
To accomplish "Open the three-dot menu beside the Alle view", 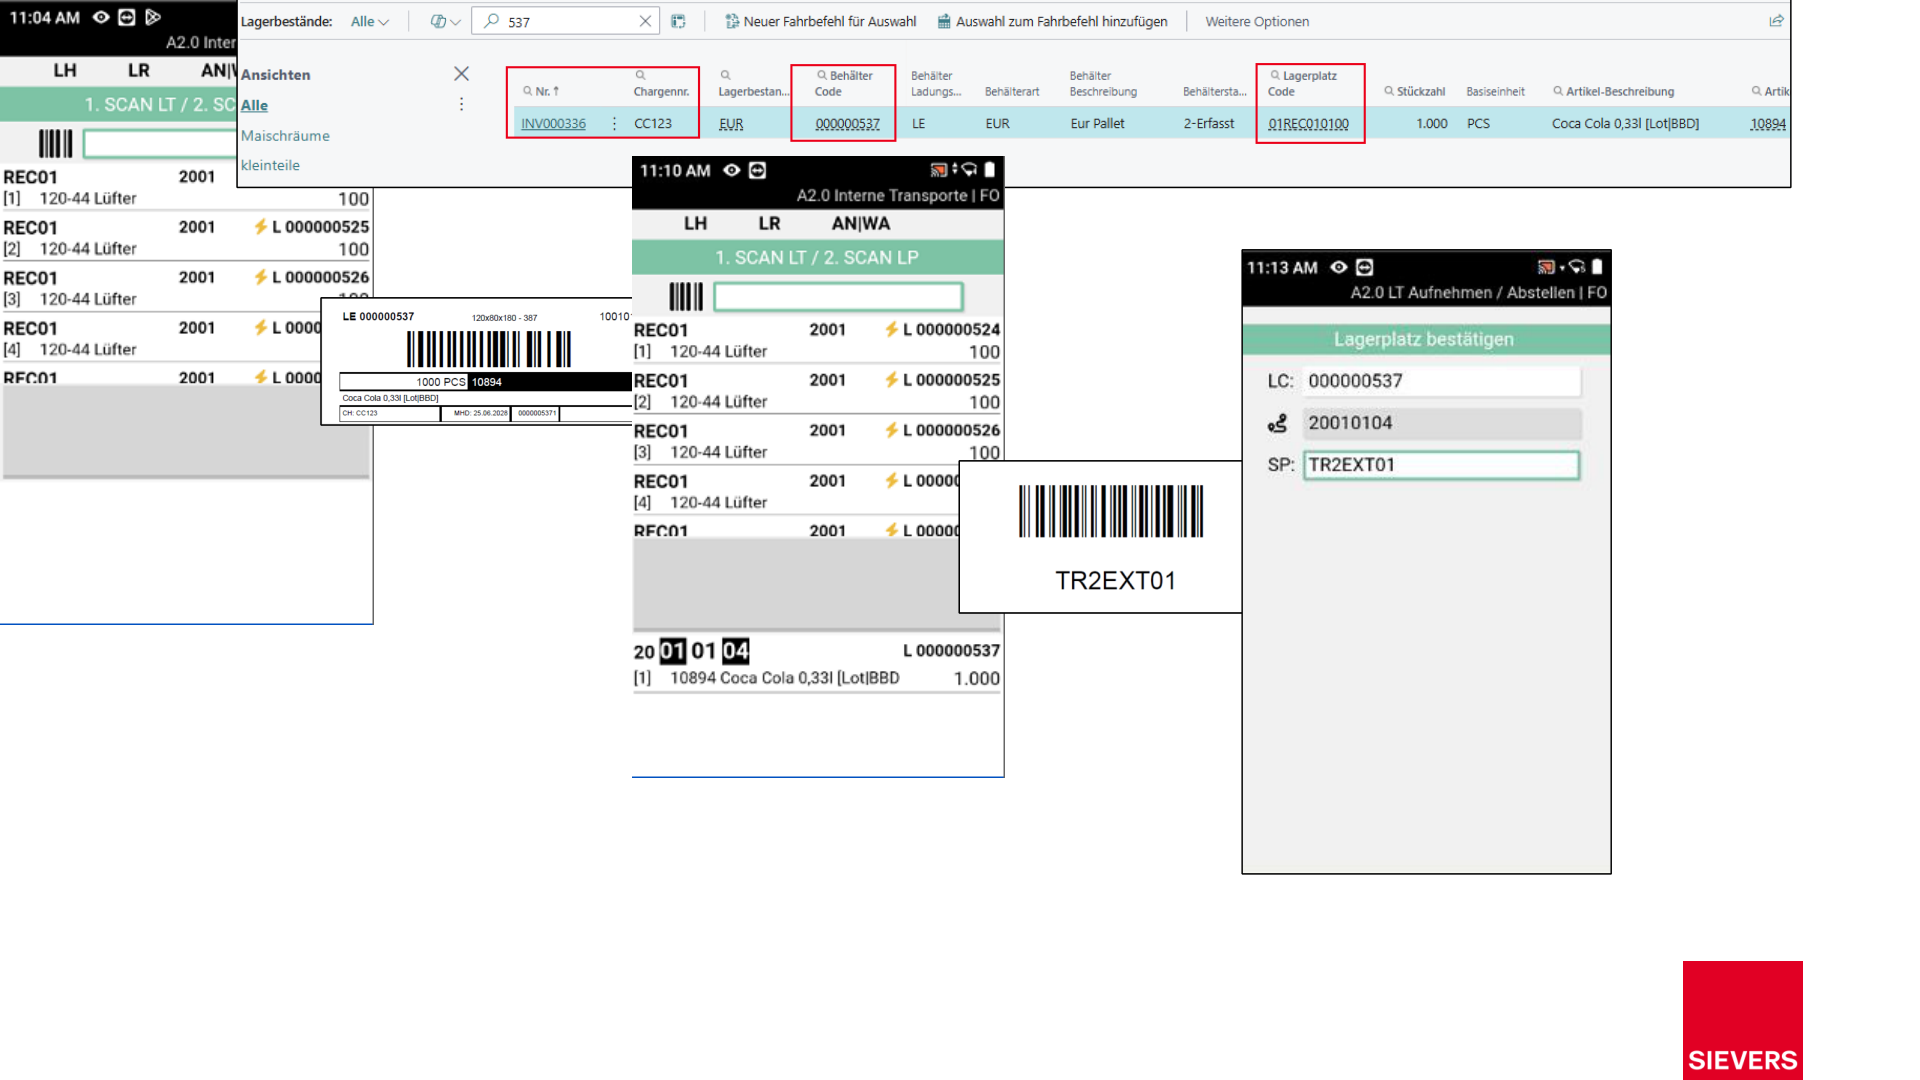I will click(461, 104).
